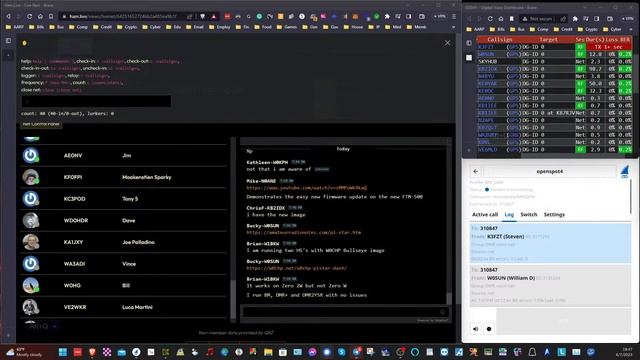Screen dimensions: 640x360
Task: Click the net control command input box
Action: click(x=96, y=101)
